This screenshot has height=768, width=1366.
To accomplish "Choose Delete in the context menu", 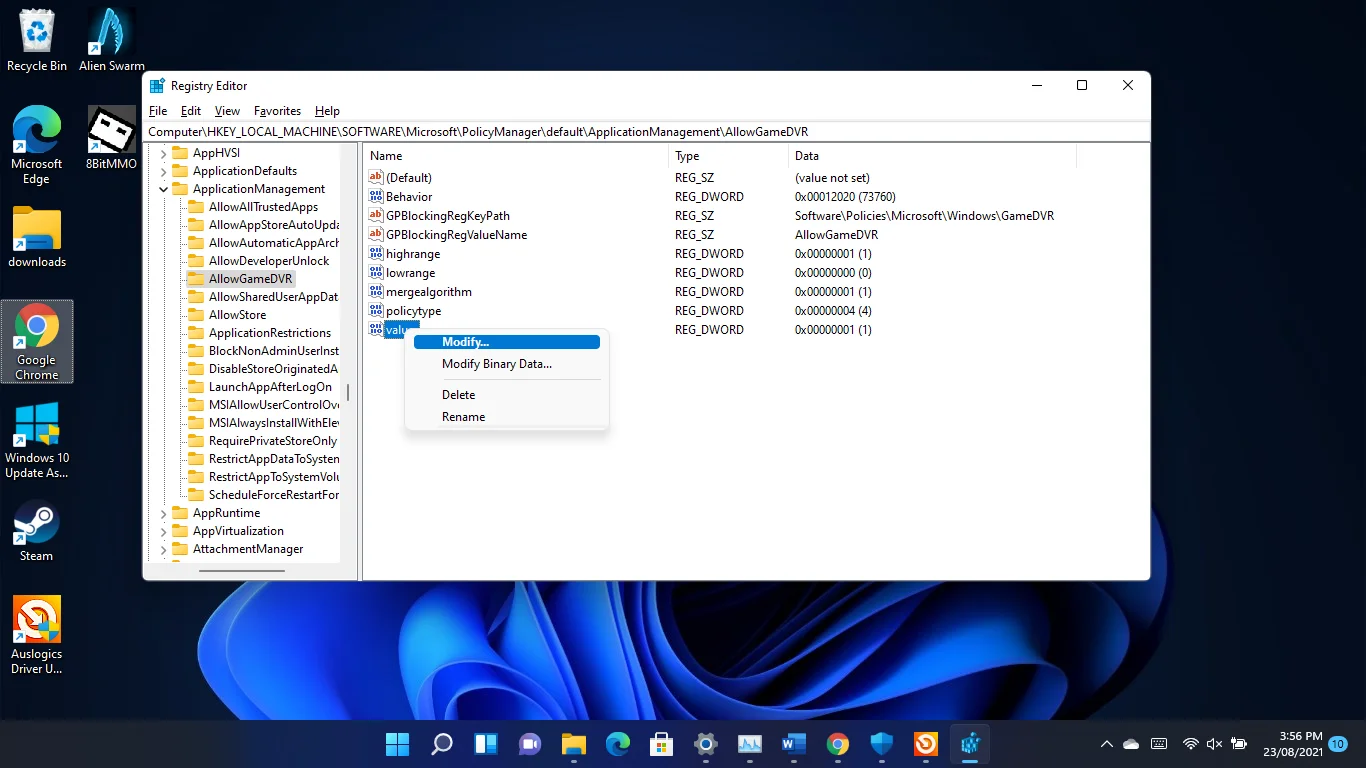I will click(x=507, y=395).
